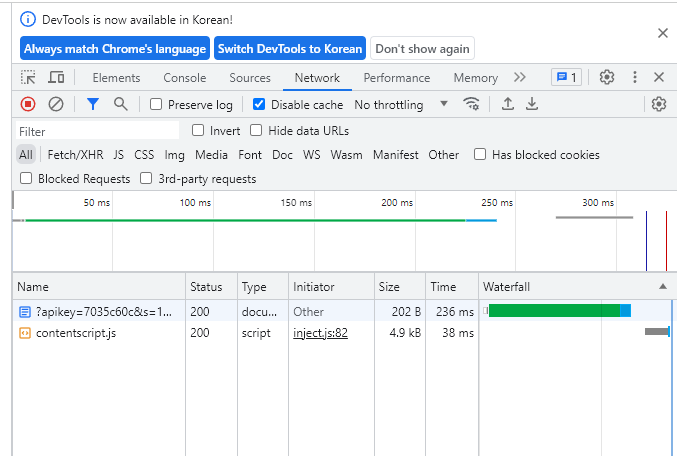Stop recording the network log
Screen dimensions: 677x456
(x=28, y=104)
